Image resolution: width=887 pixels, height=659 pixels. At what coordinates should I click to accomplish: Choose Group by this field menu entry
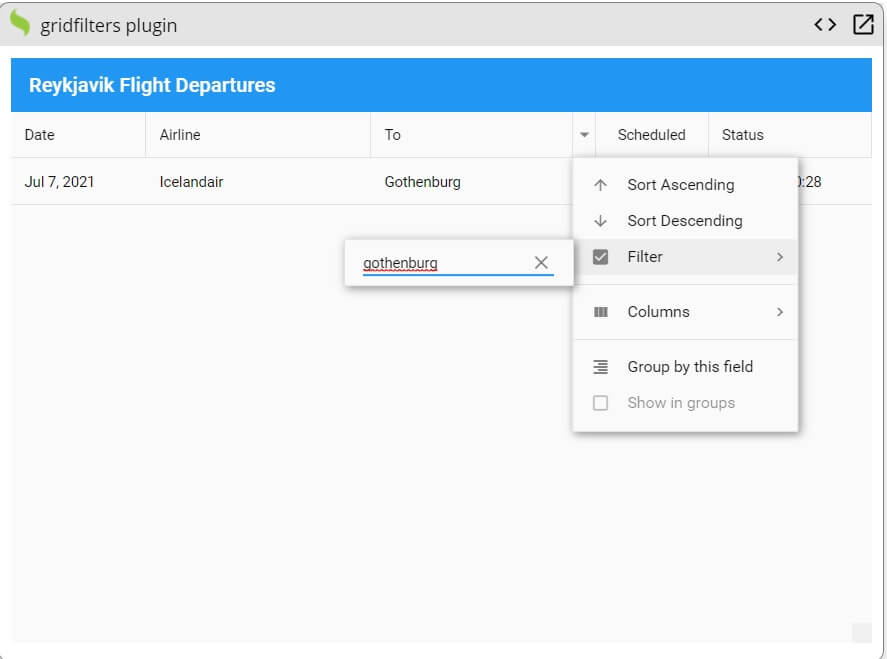[x=689, y=367]
